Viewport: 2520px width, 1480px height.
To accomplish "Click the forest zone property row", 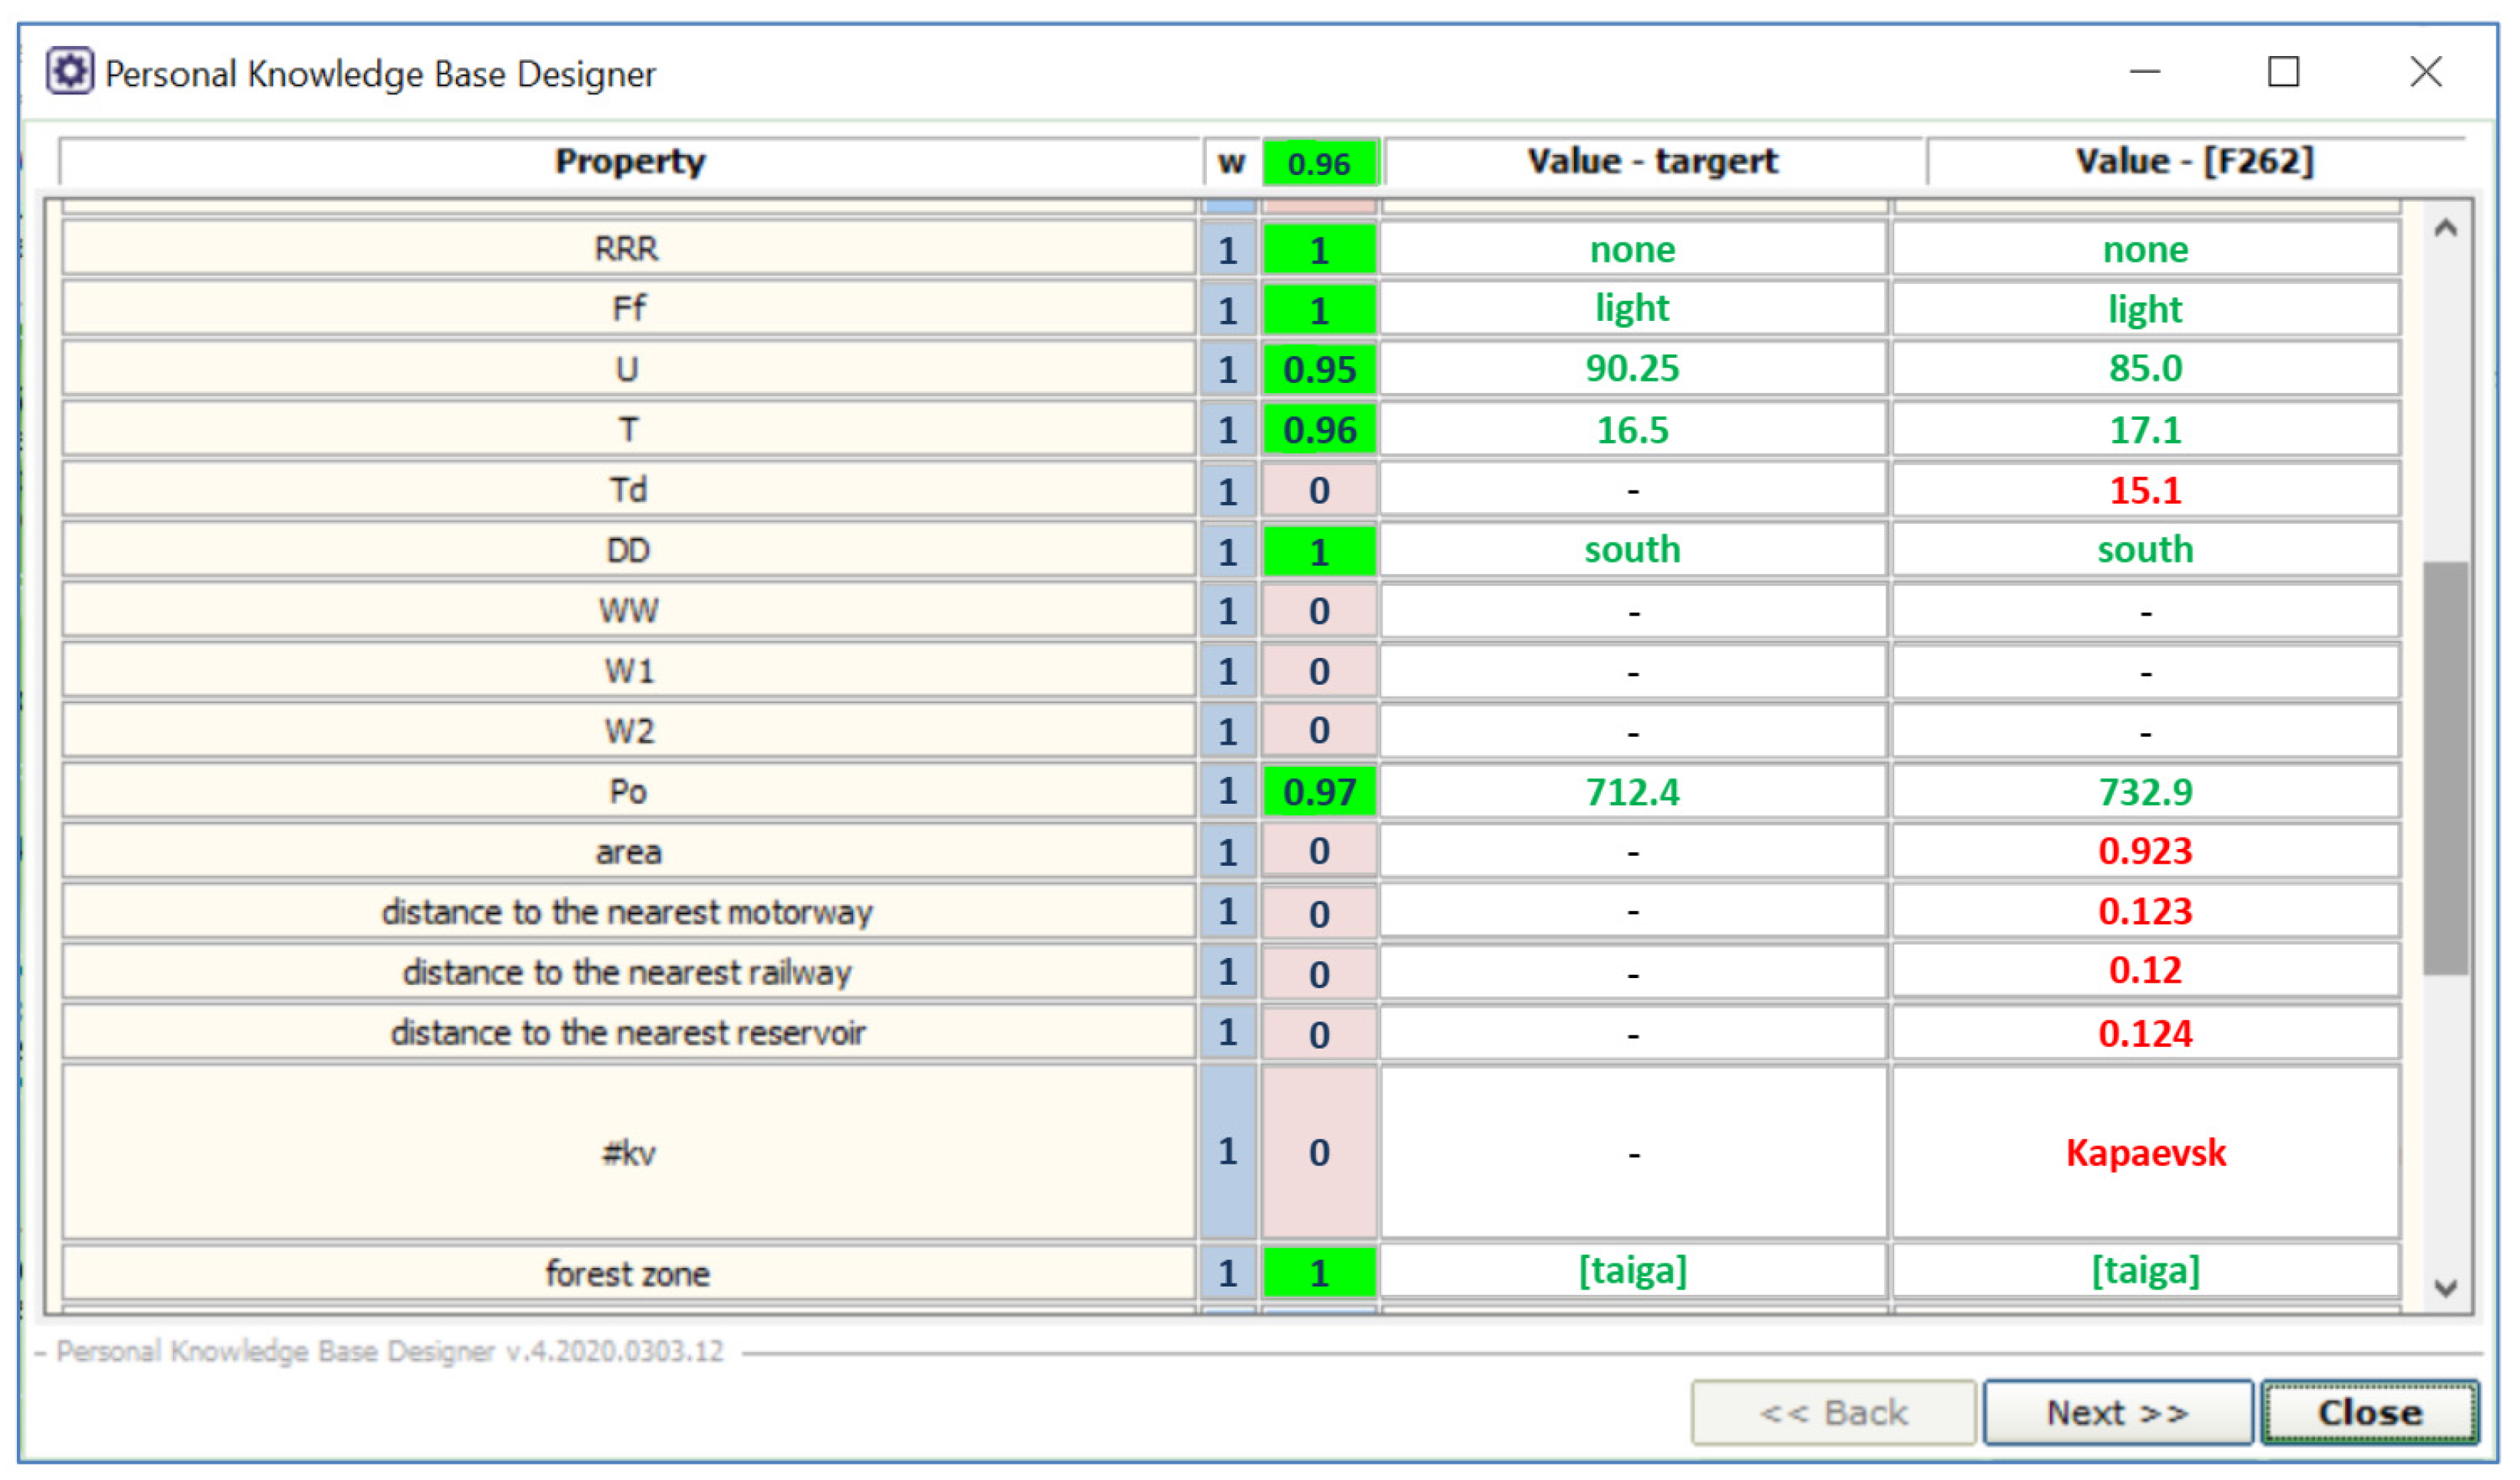I will point(628,1273).
